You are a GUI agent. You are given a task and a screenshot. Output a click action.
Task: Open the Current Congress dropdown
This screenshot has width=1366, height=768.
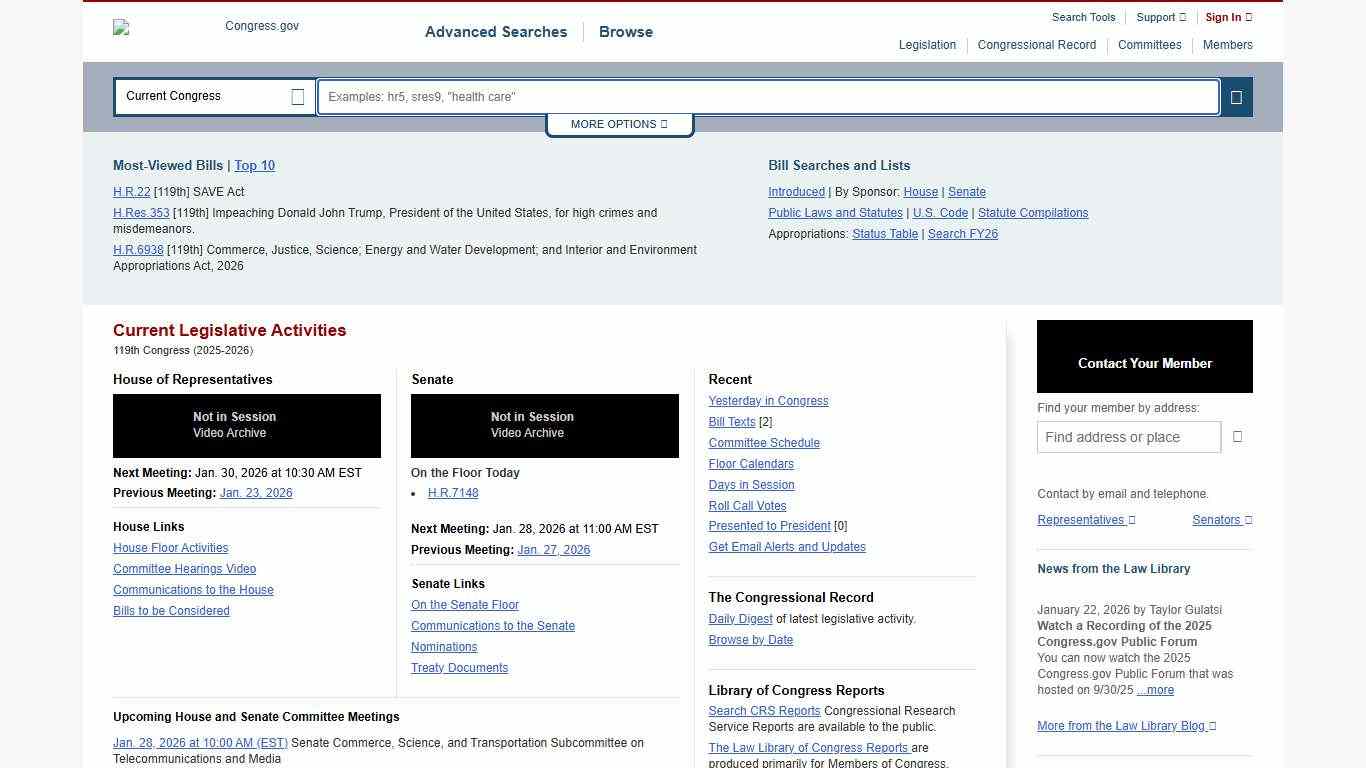click(214, 97)
